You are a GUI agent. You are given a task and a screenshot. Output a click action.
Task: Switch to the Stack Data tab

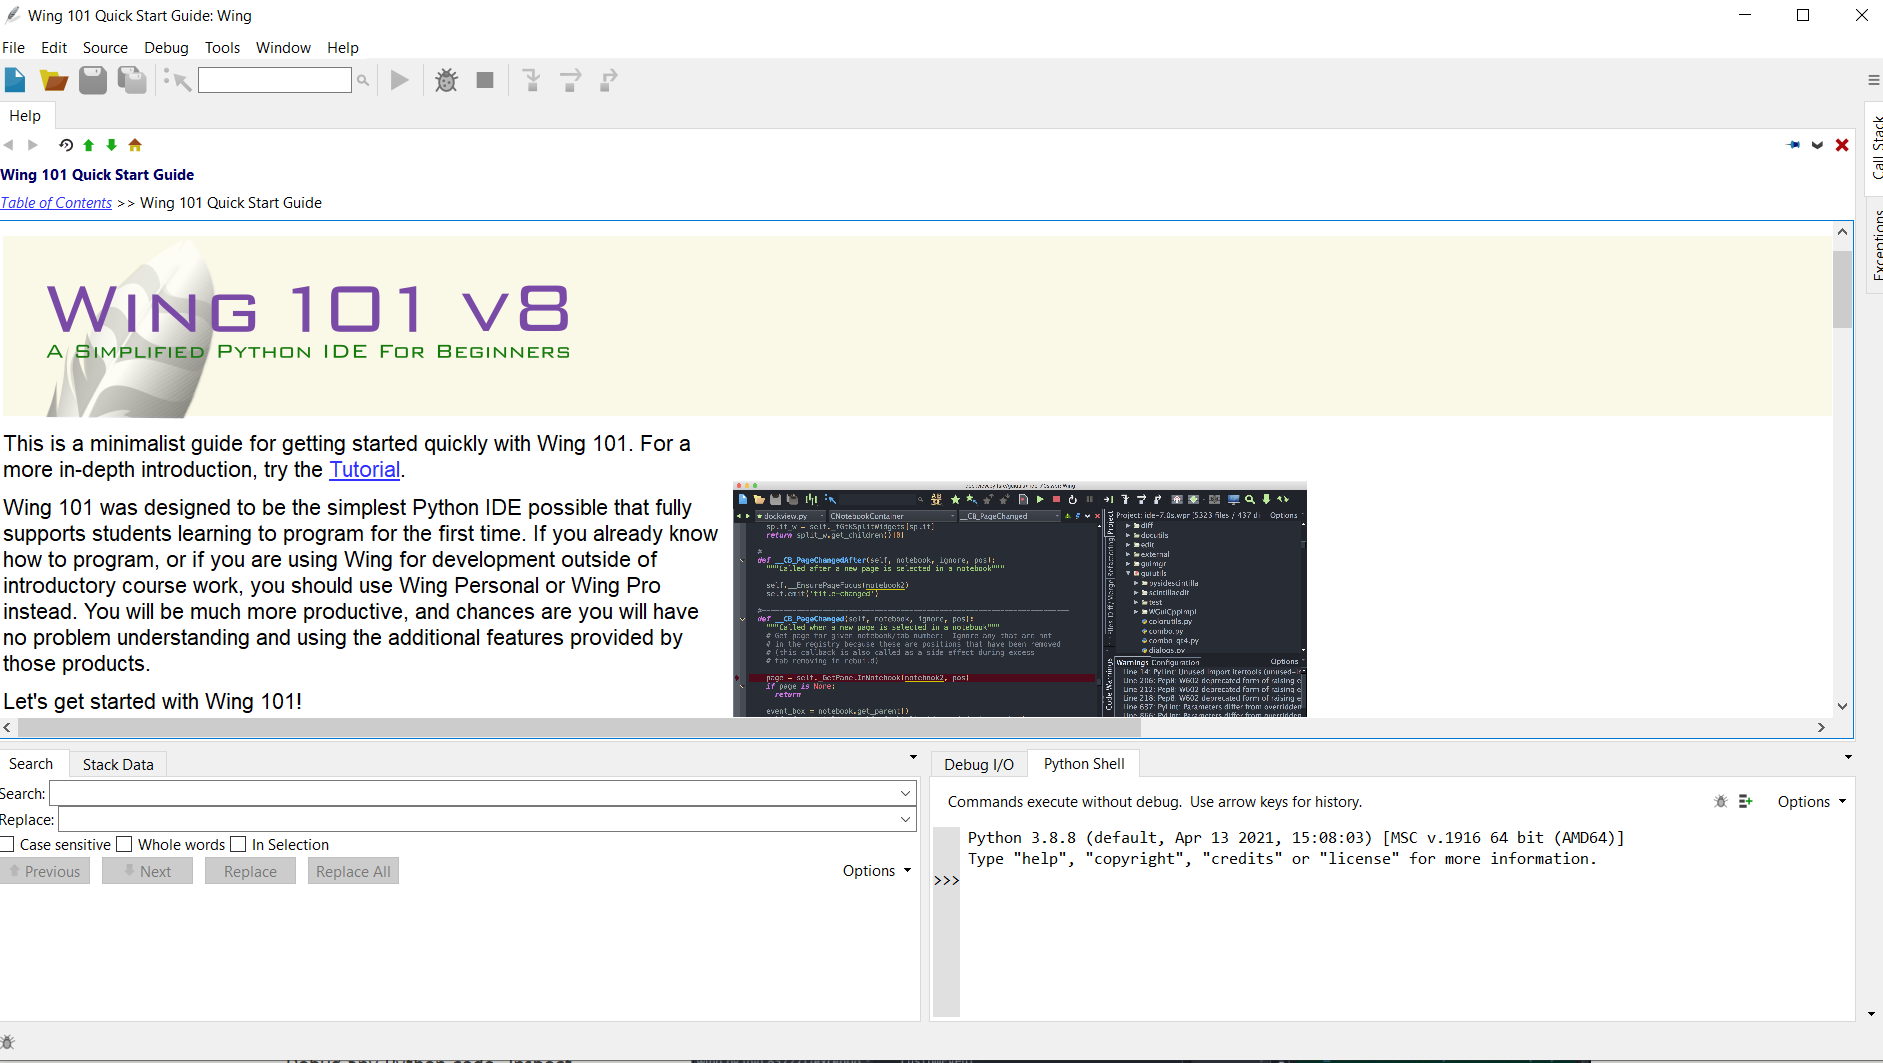[118, 764]
